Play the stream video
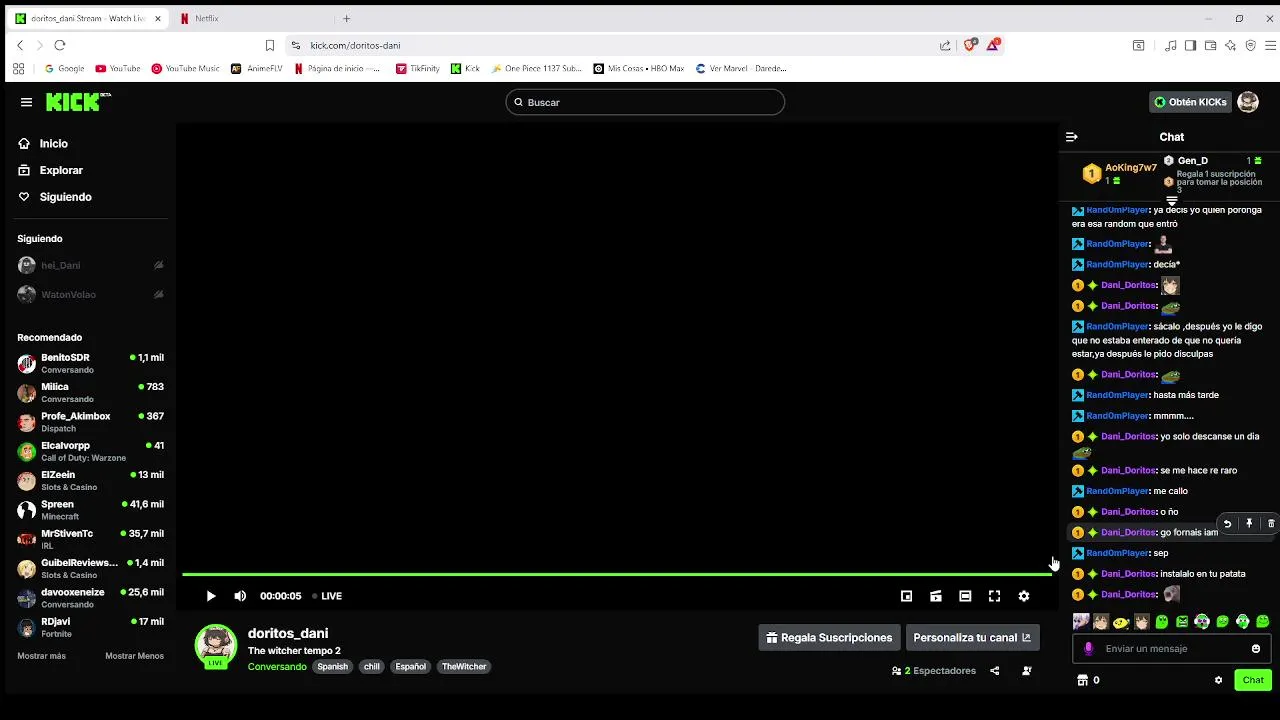This screenshot has height=720, width=1280. click(211, 596)
